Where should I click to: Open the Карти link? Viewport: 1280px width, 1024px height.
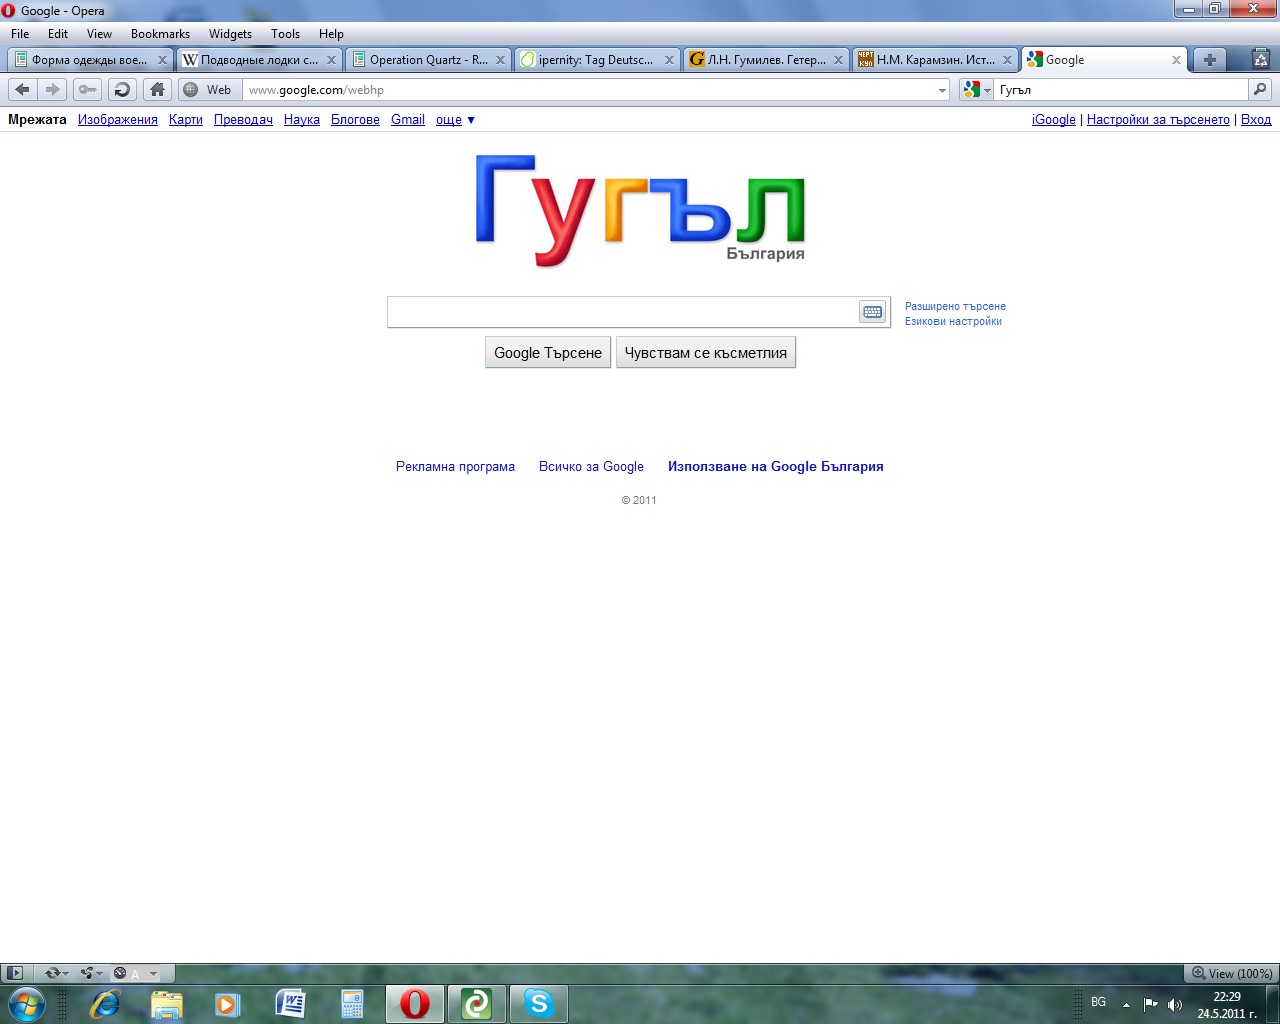(186, 120)
